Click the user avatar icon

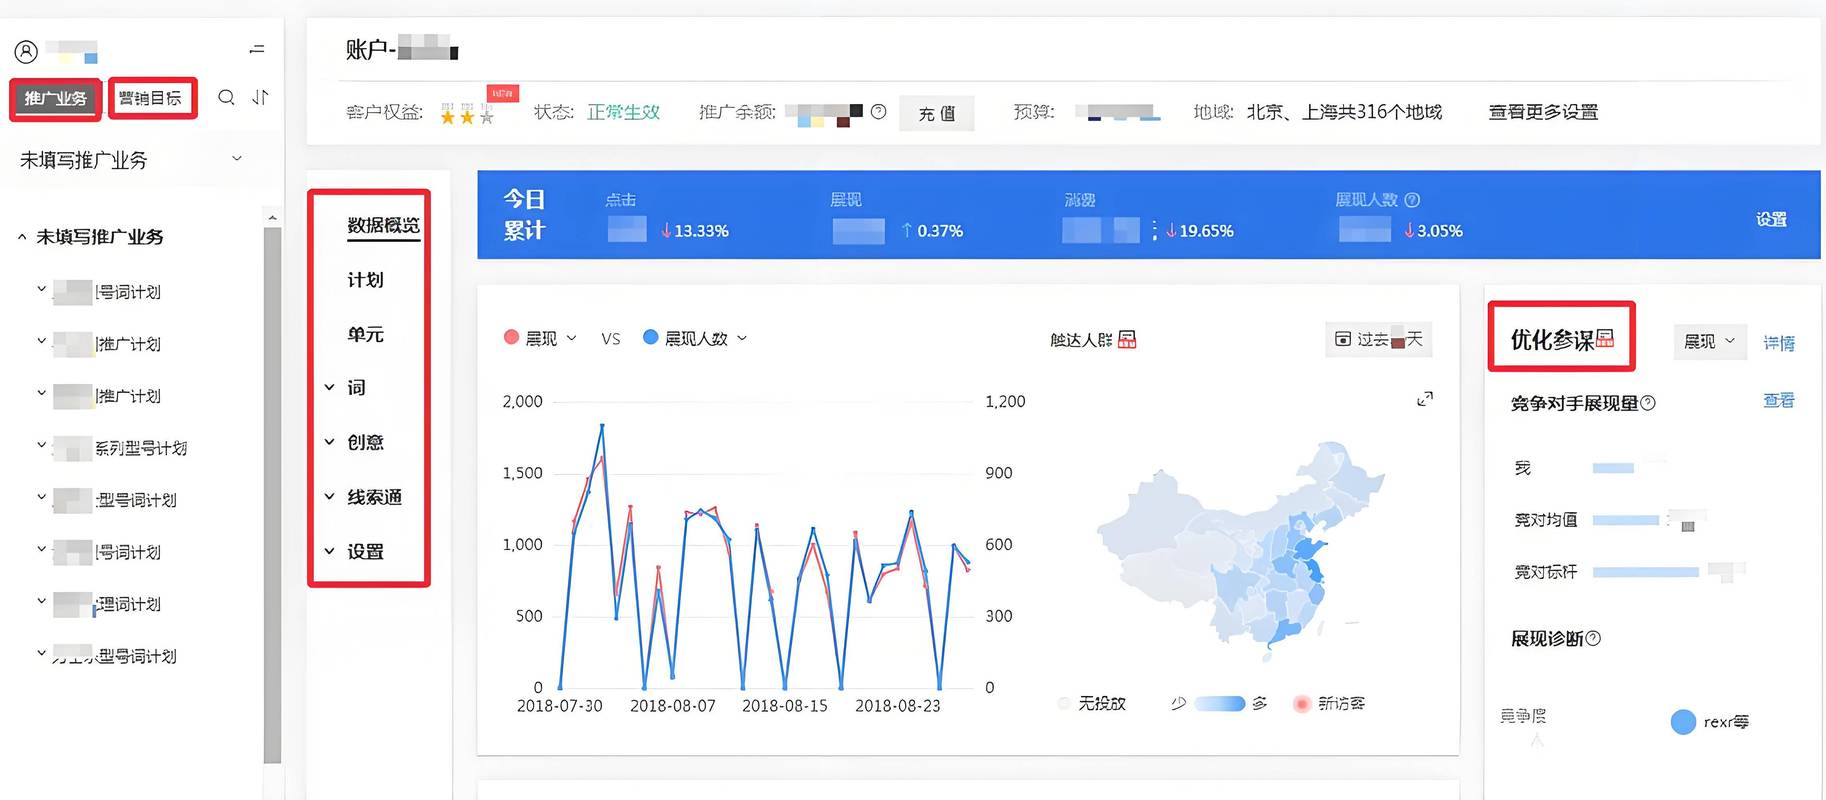[26, 51]
